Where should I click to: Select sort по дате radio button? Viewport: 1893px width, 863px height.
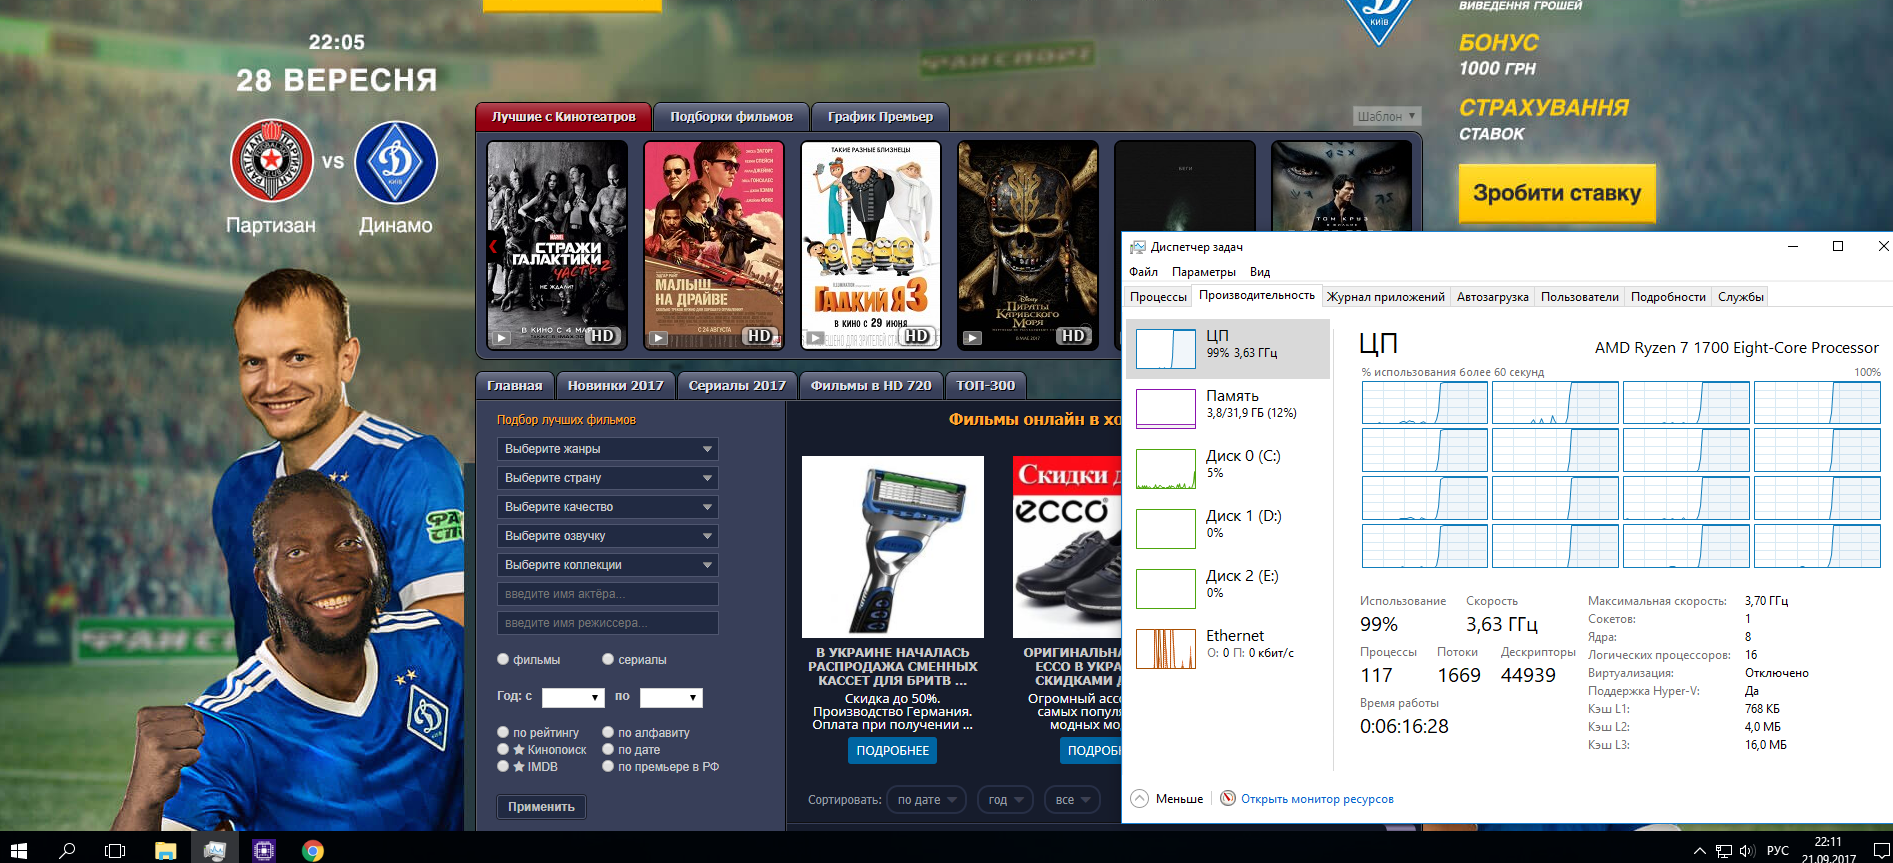[x=608, y=749]
